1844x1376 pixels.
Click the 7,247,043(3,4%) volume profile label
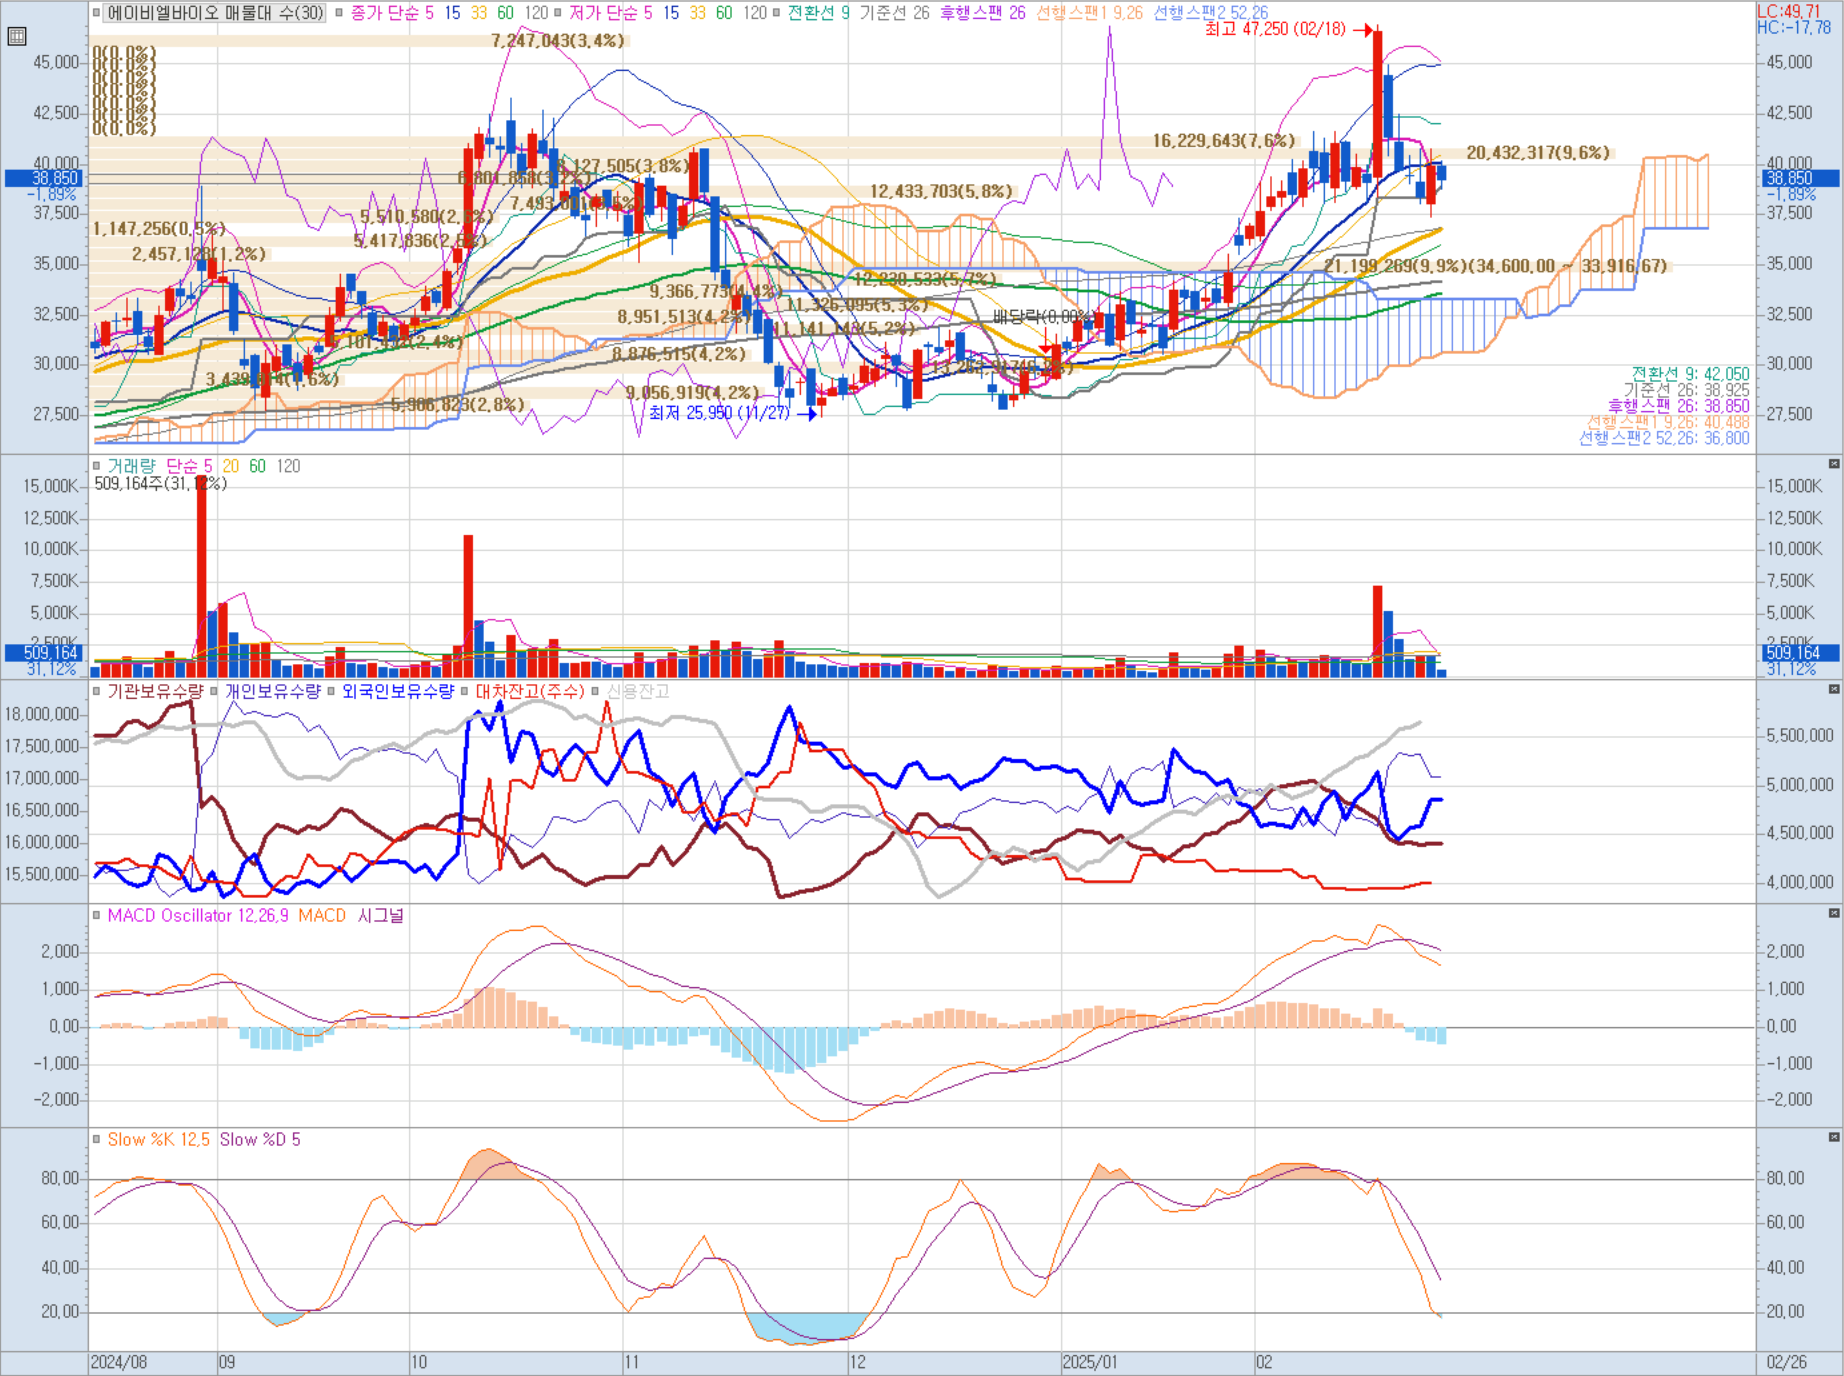557,41
